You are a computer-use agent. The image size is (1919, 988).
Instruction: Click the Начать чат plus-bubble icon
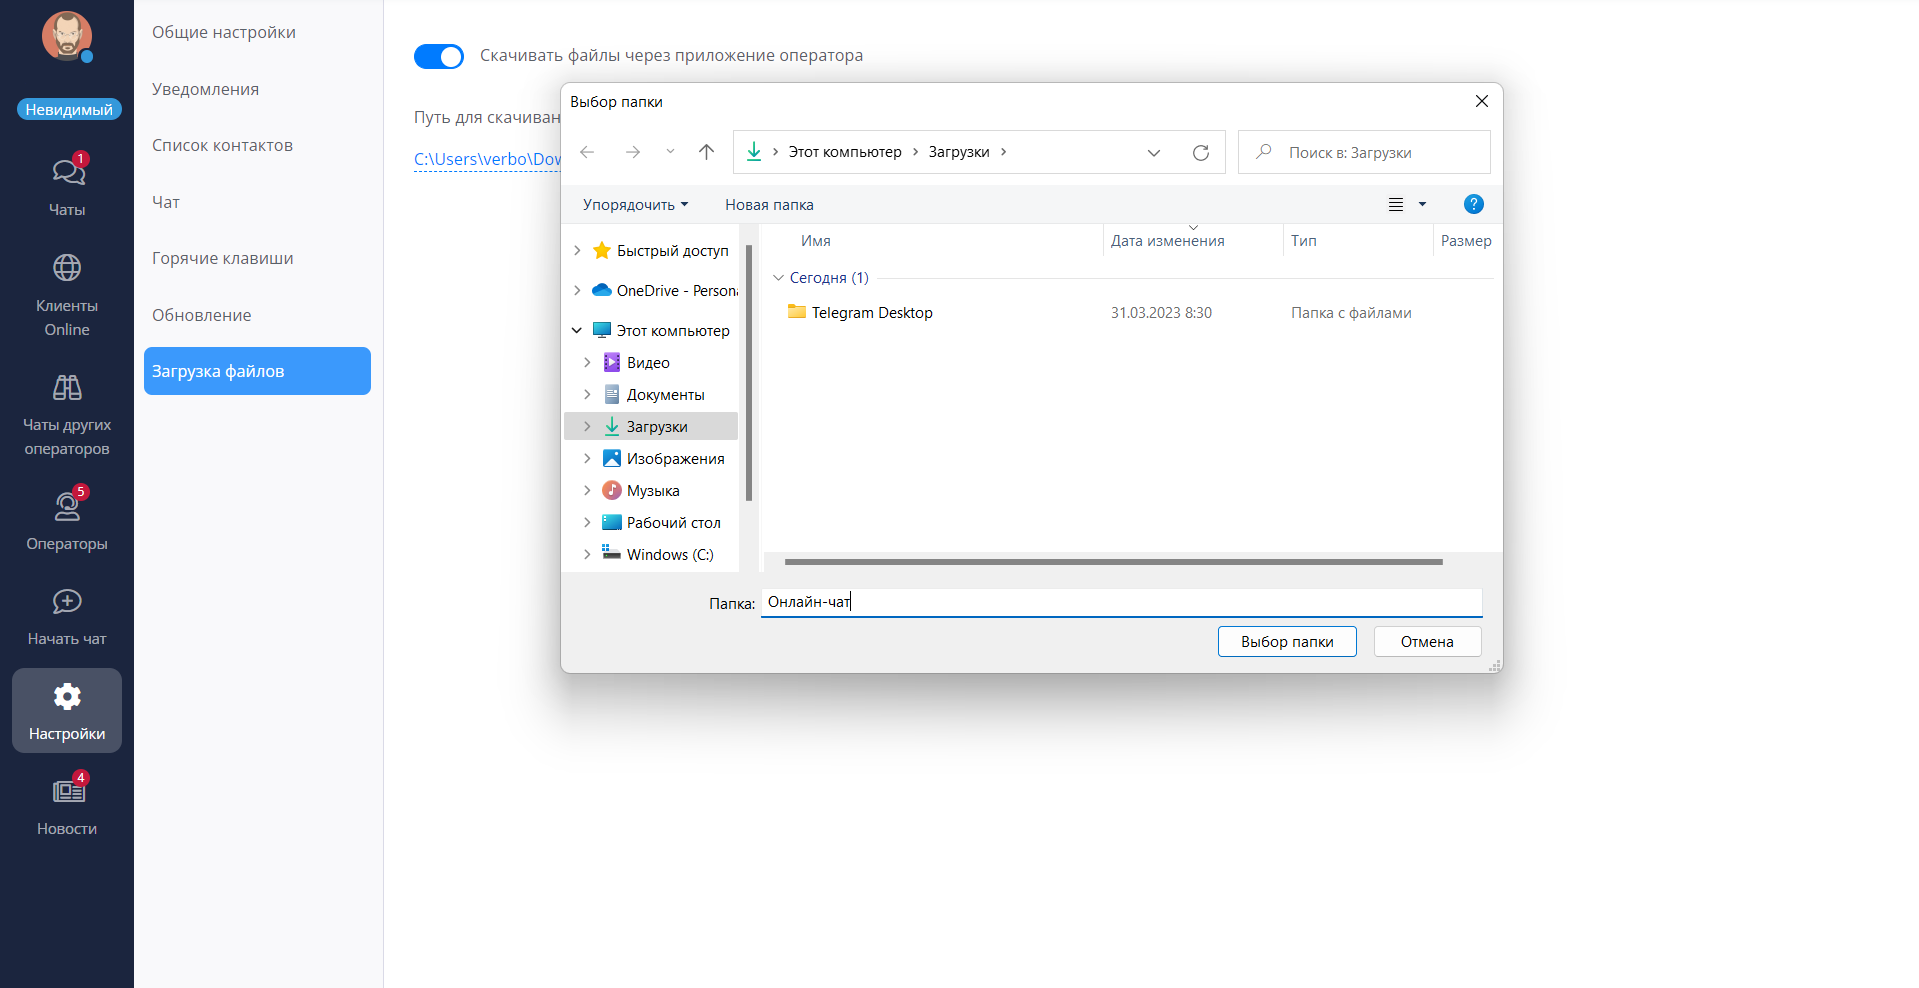click(x=67, y=602)
